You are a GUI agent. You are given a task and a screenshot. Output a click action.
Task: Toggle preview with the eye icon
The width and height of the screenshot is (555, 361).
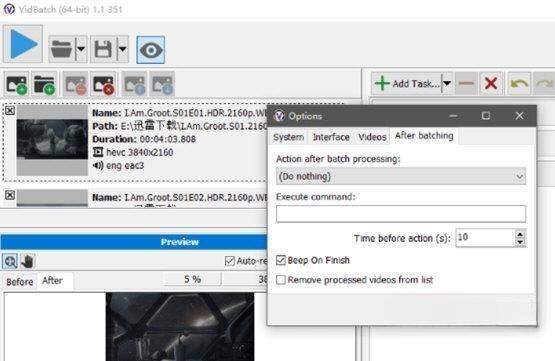[151, 50]
